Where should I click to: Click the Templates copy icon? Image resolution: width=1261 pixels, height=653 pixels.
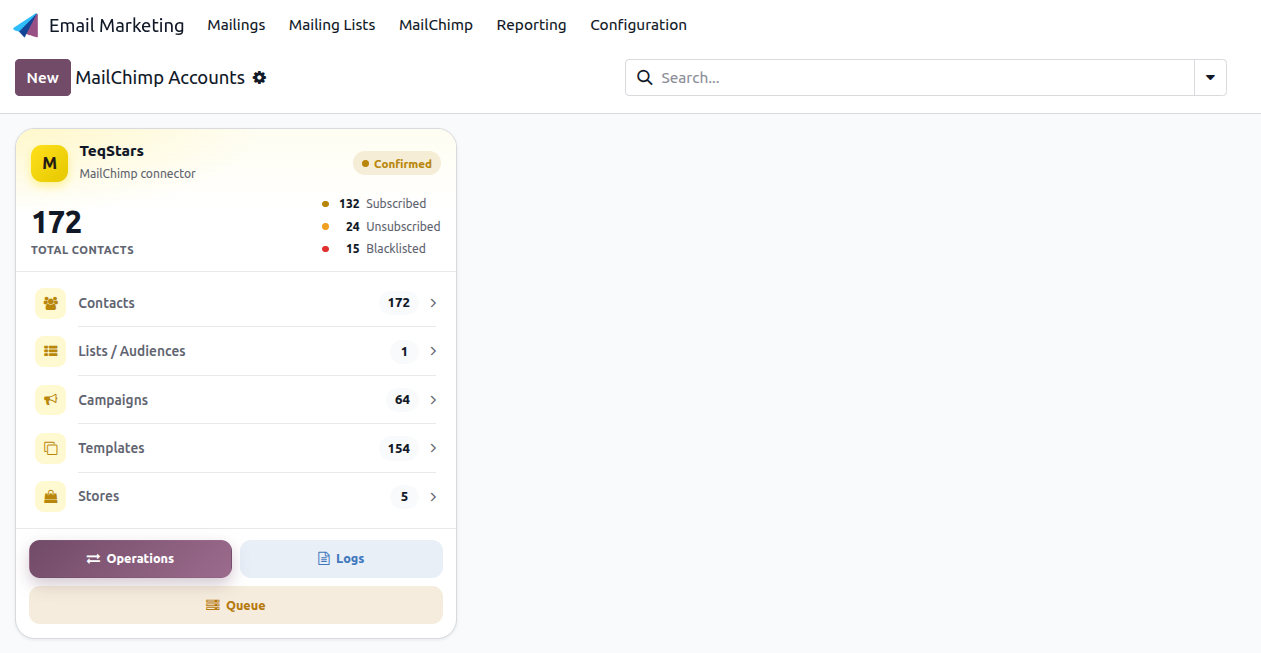51,448
